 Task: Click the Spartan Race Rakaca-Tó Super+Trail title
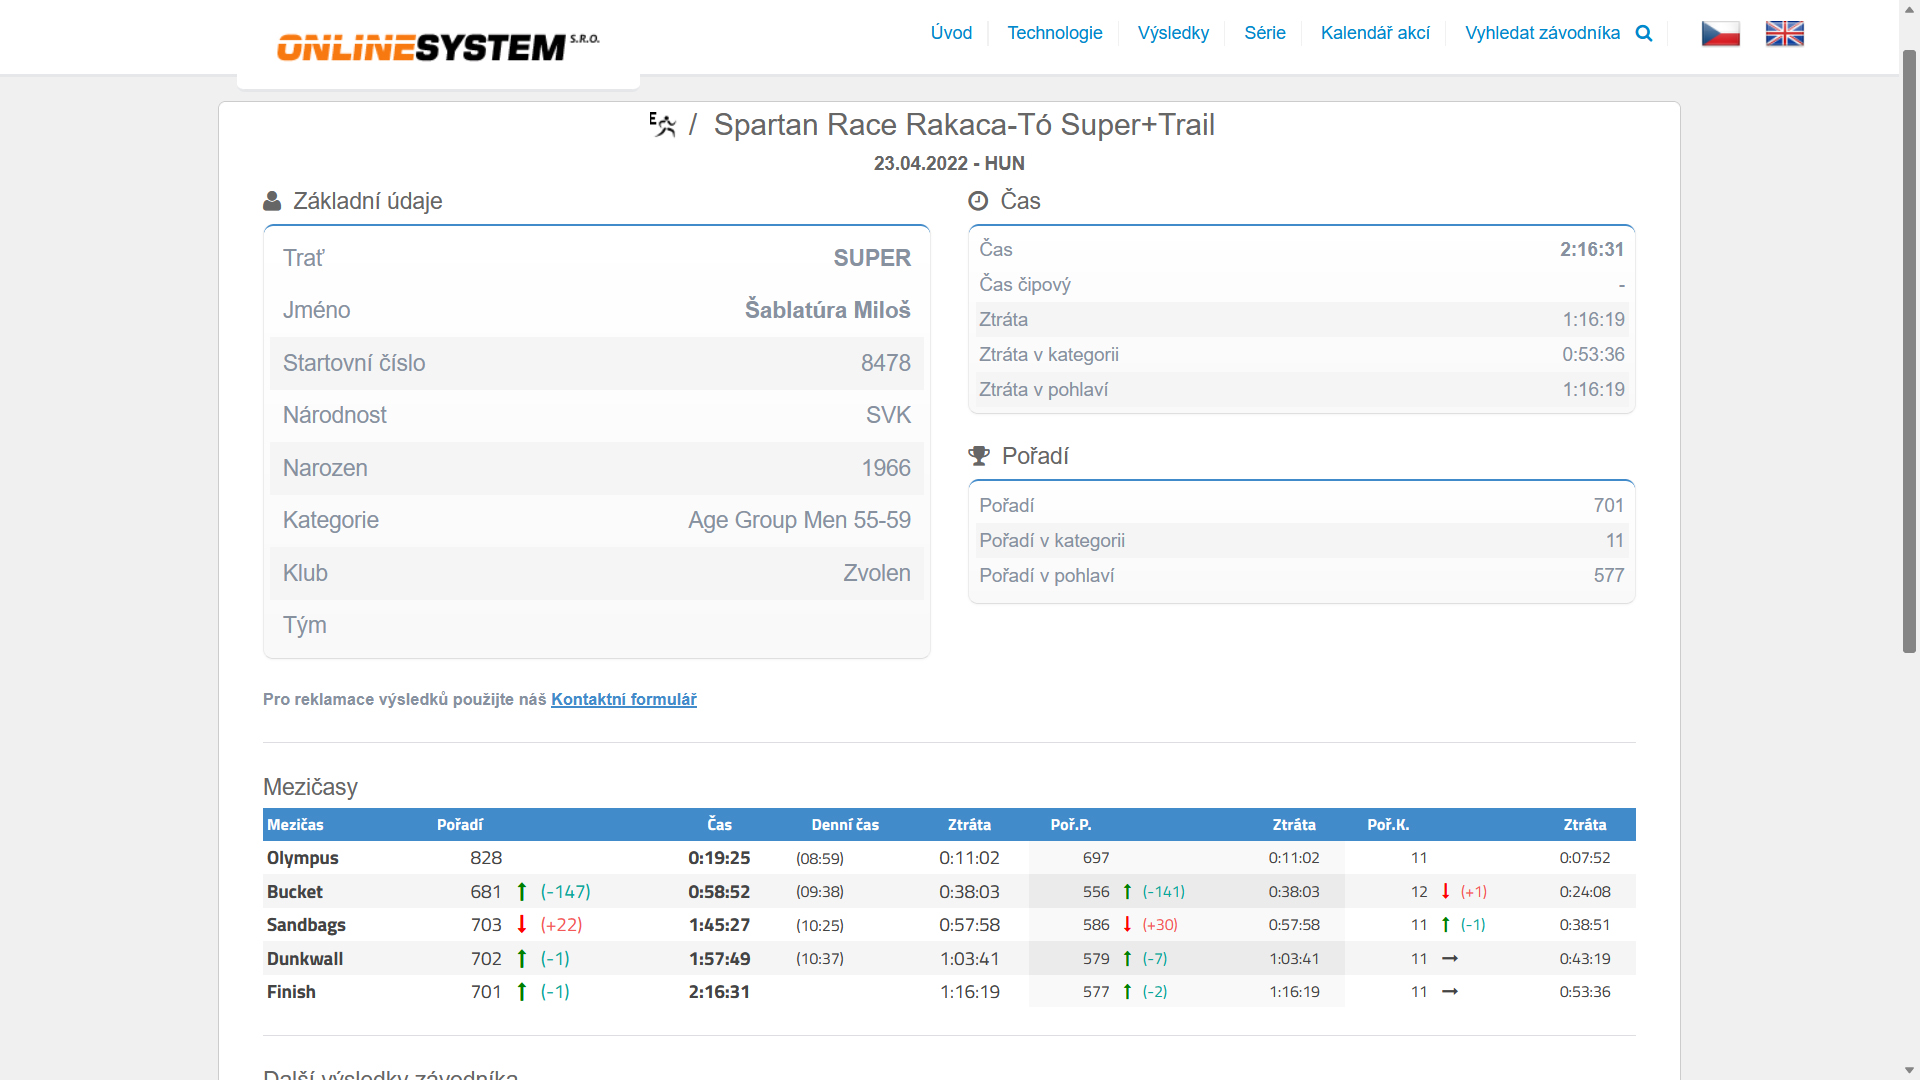point(964,125)
